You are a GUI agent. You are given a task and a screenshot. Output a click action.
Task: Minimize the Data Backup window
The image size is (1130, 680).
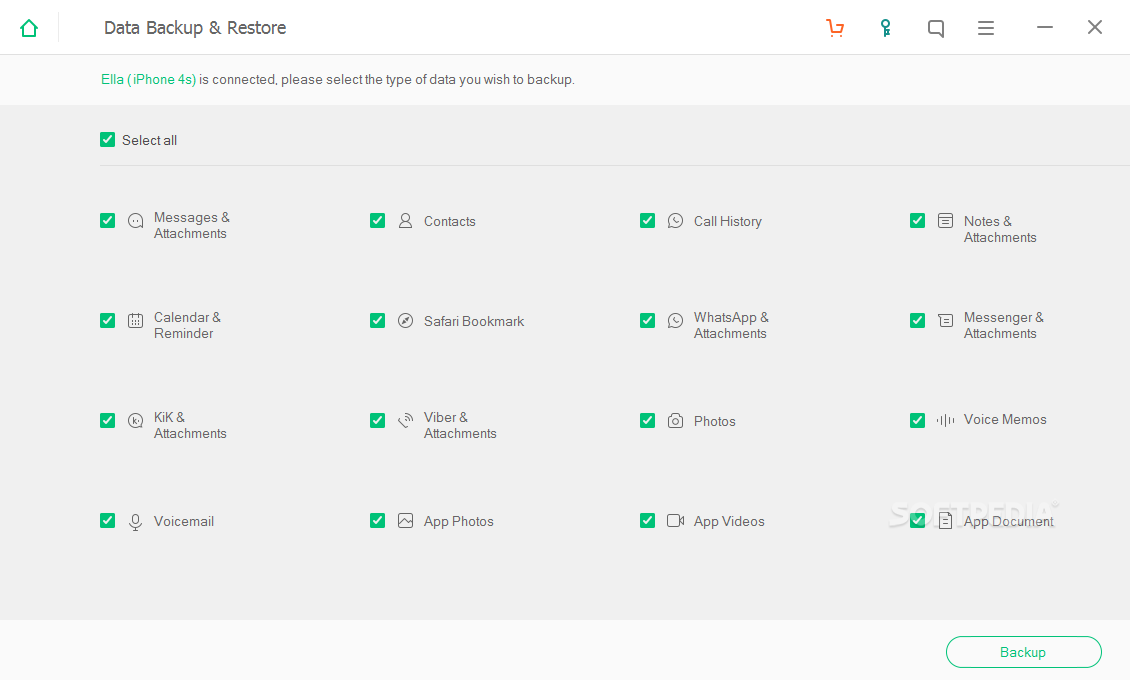[1045, 27]
